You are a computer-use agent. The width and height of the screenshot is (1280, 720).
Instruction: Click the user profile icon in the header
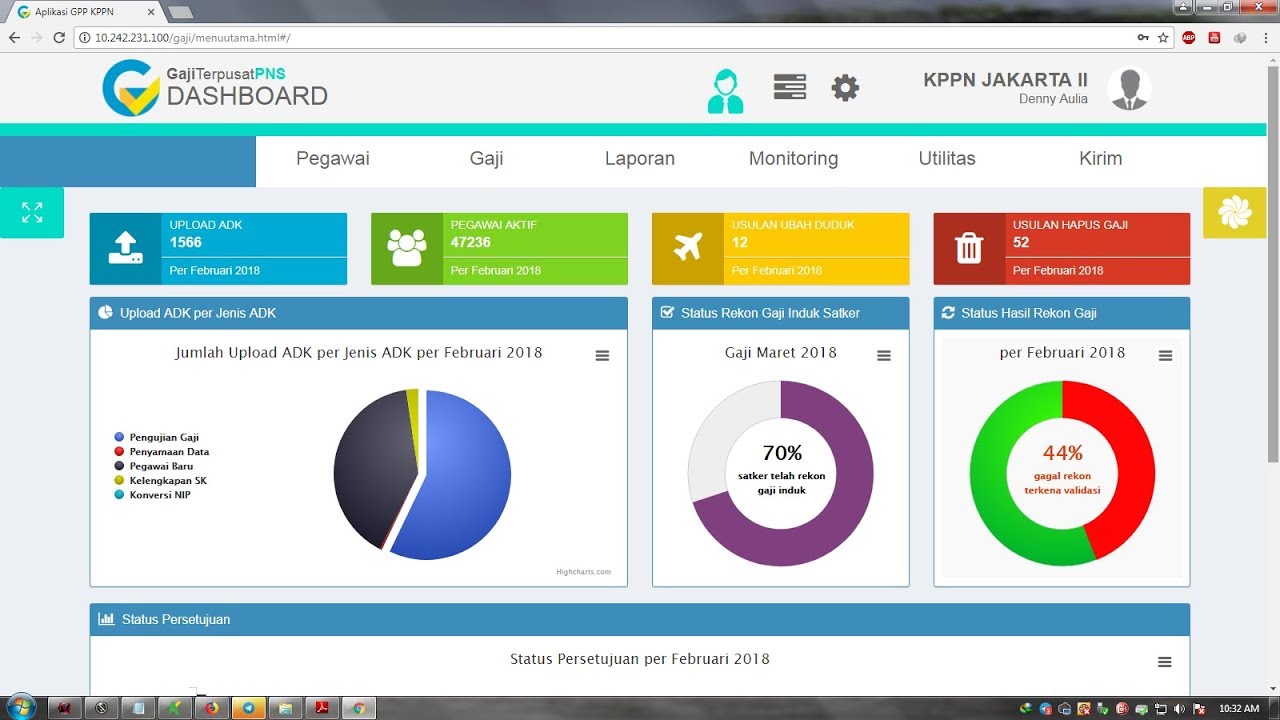click(725, 90)
